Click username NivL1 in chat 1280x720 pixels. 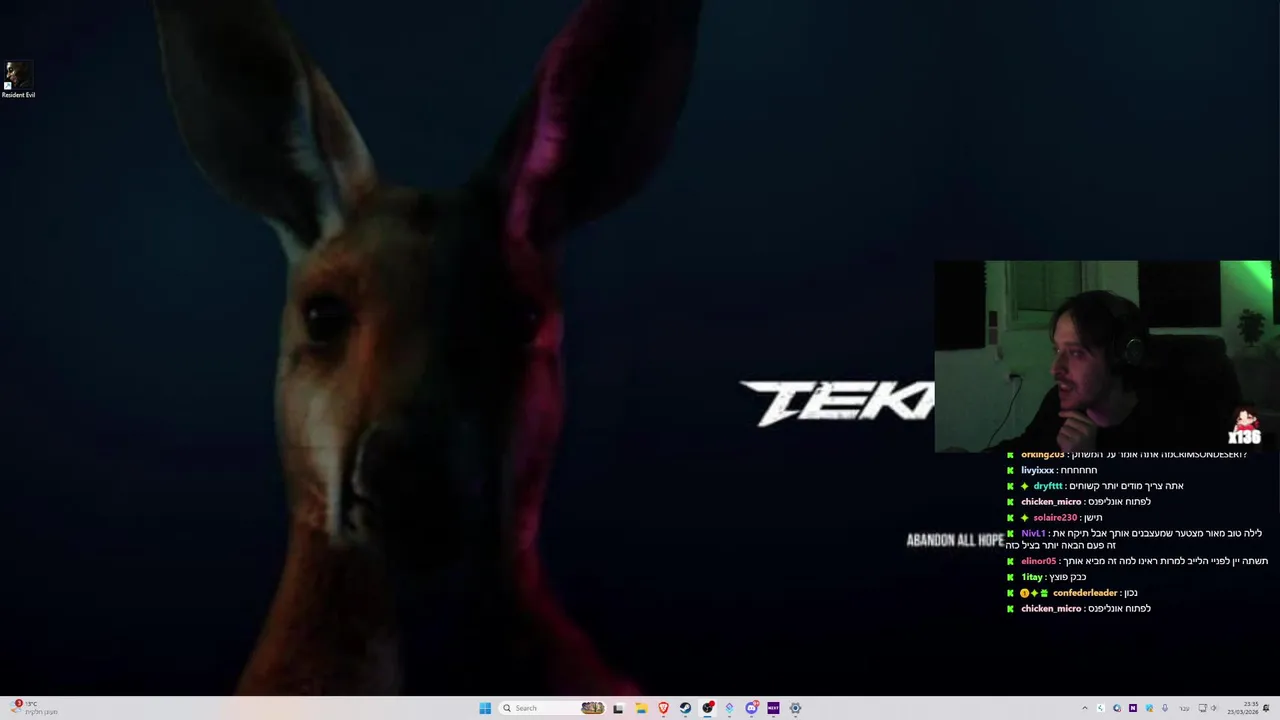tap(1033, 534)
